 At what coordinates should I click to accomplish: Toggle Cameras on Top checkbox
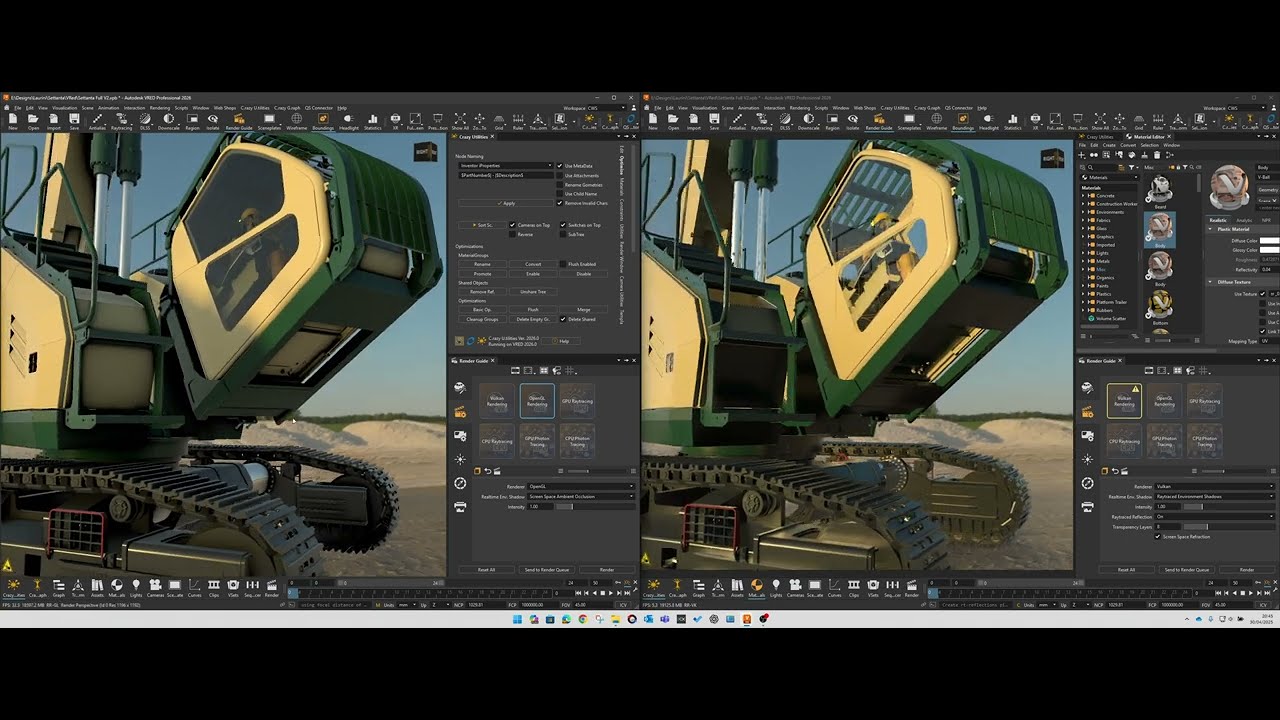coord(513,225)
